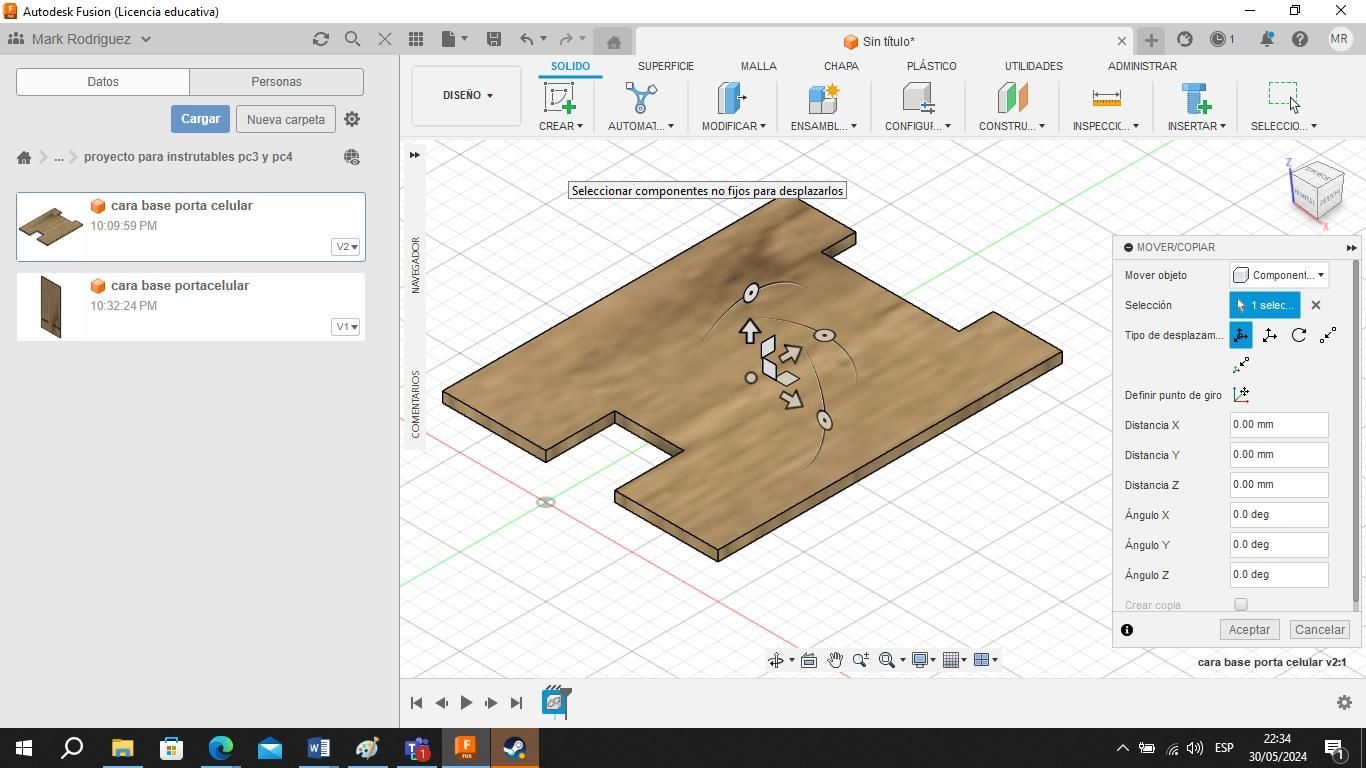Expand the DISEÑO workspace dropdown
The height and width of the screenshot is (768, 1366).
click(x=467, y=95)
